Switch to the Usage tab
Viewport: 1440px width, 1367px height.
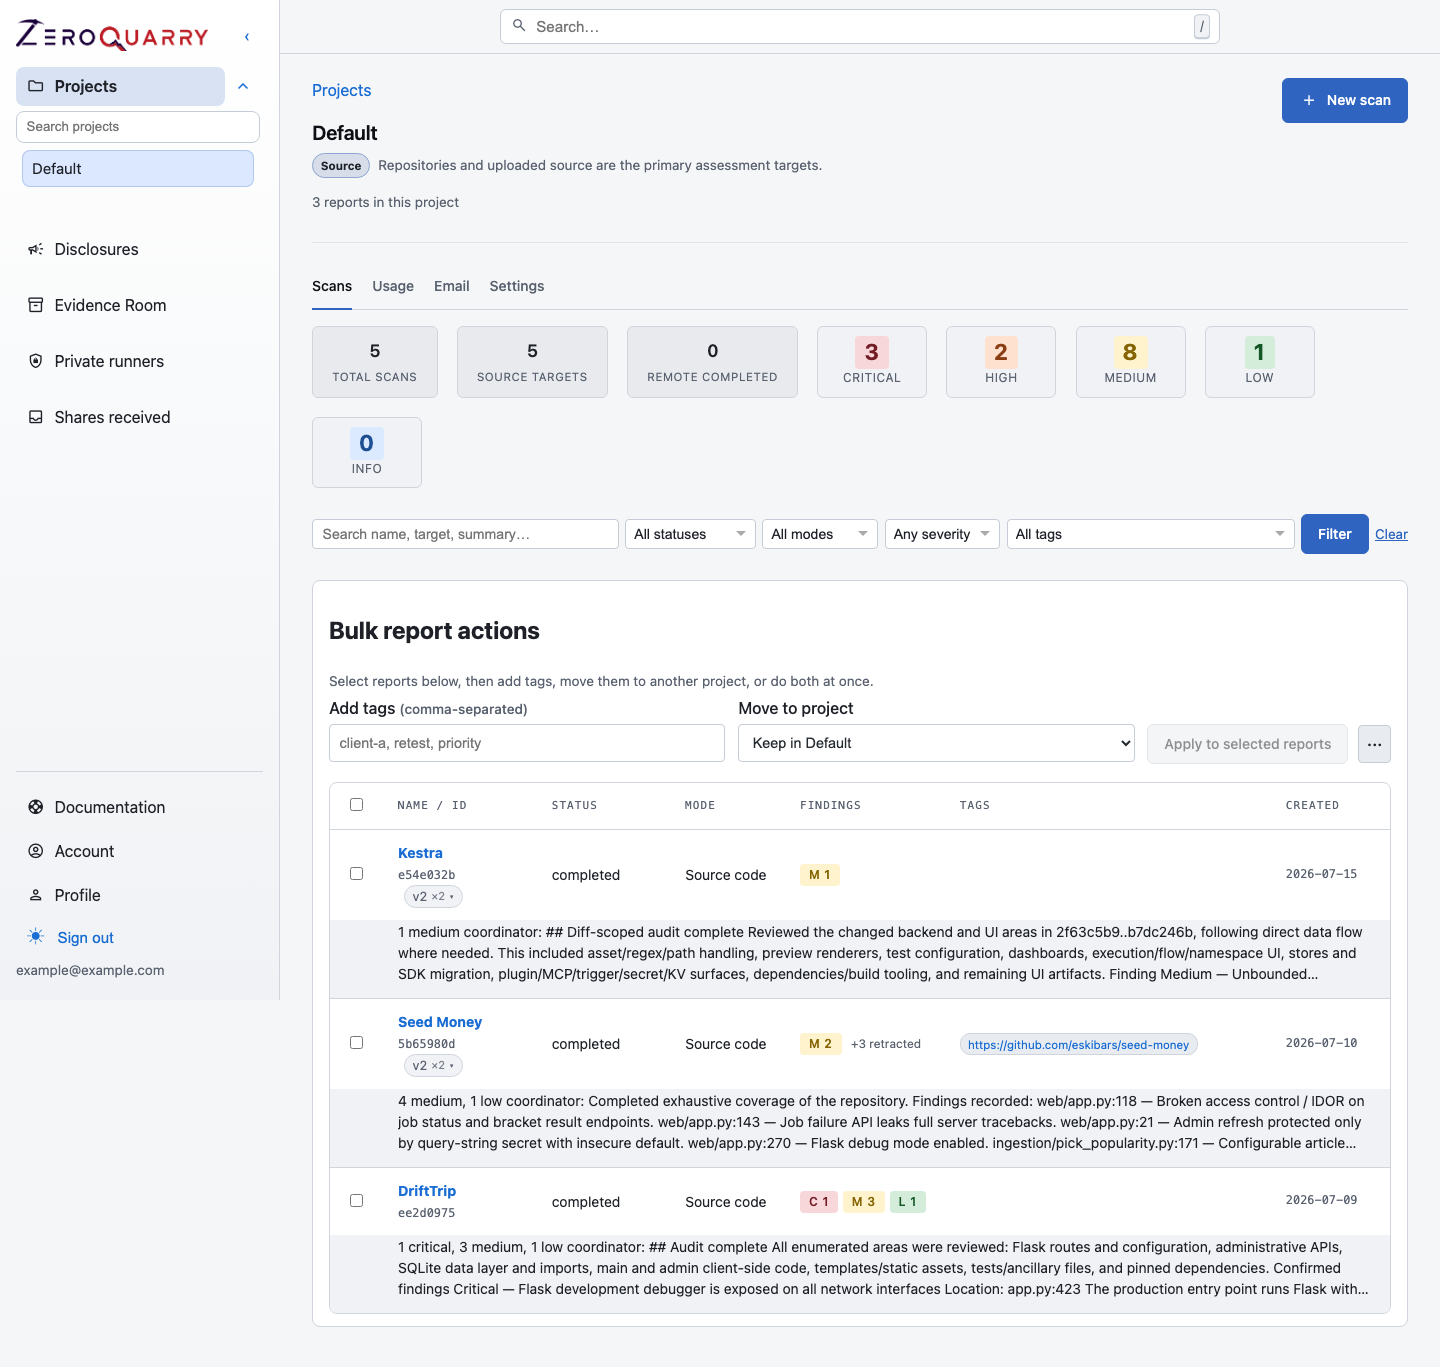click(x=393, y=286)
